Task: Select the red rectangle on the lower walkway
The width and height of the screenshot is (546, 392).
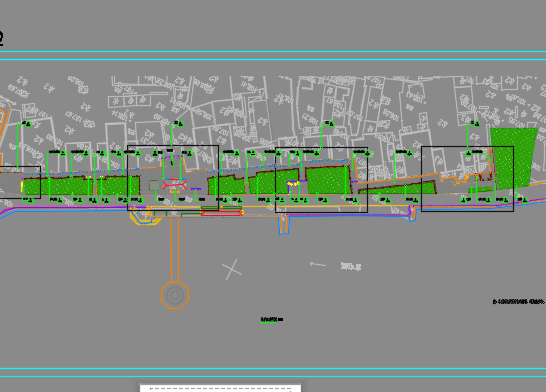Action: coord(222,213)
